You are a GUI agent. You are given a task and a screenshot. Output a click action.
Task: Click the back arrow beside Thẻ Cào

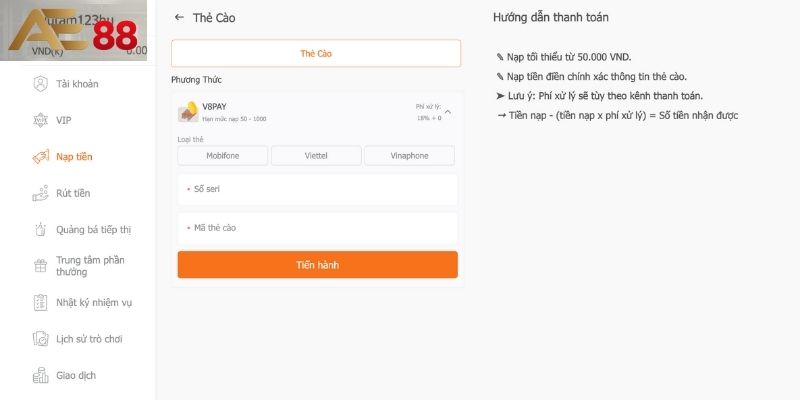point(179,17)
